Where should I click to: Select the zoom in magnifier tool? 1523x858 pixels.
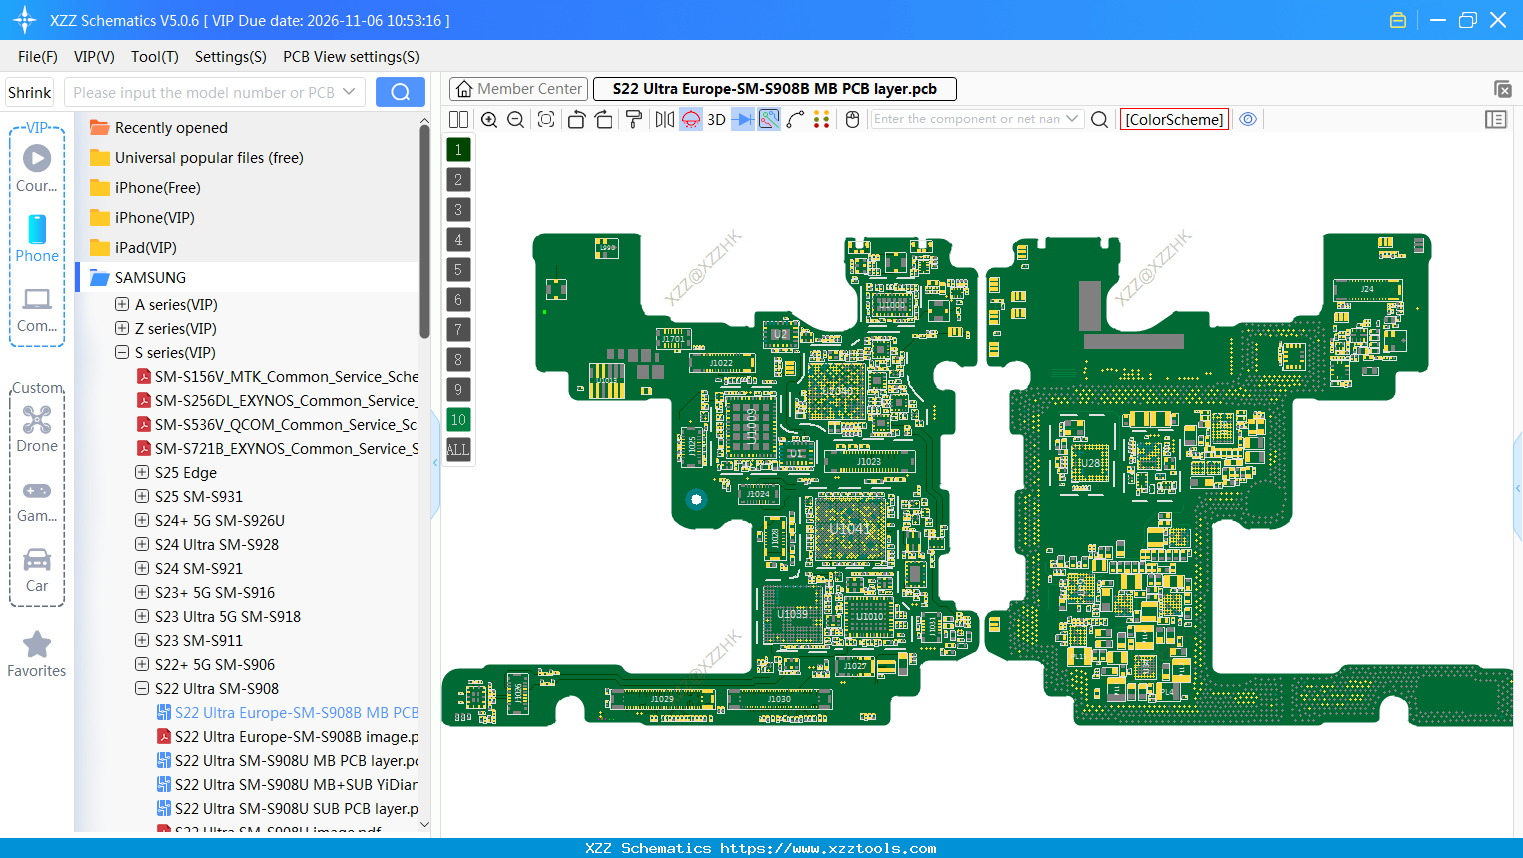490,119
